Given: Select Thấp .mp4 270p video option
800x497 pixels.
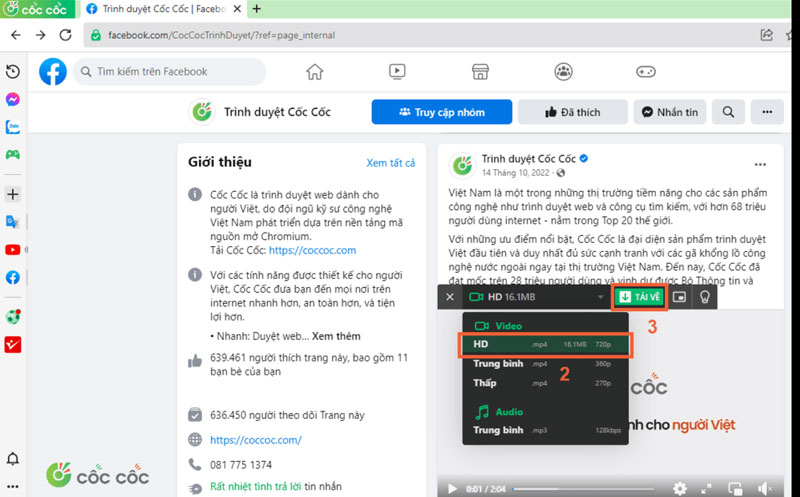Looking at the screenshot, I should (545, 383).
